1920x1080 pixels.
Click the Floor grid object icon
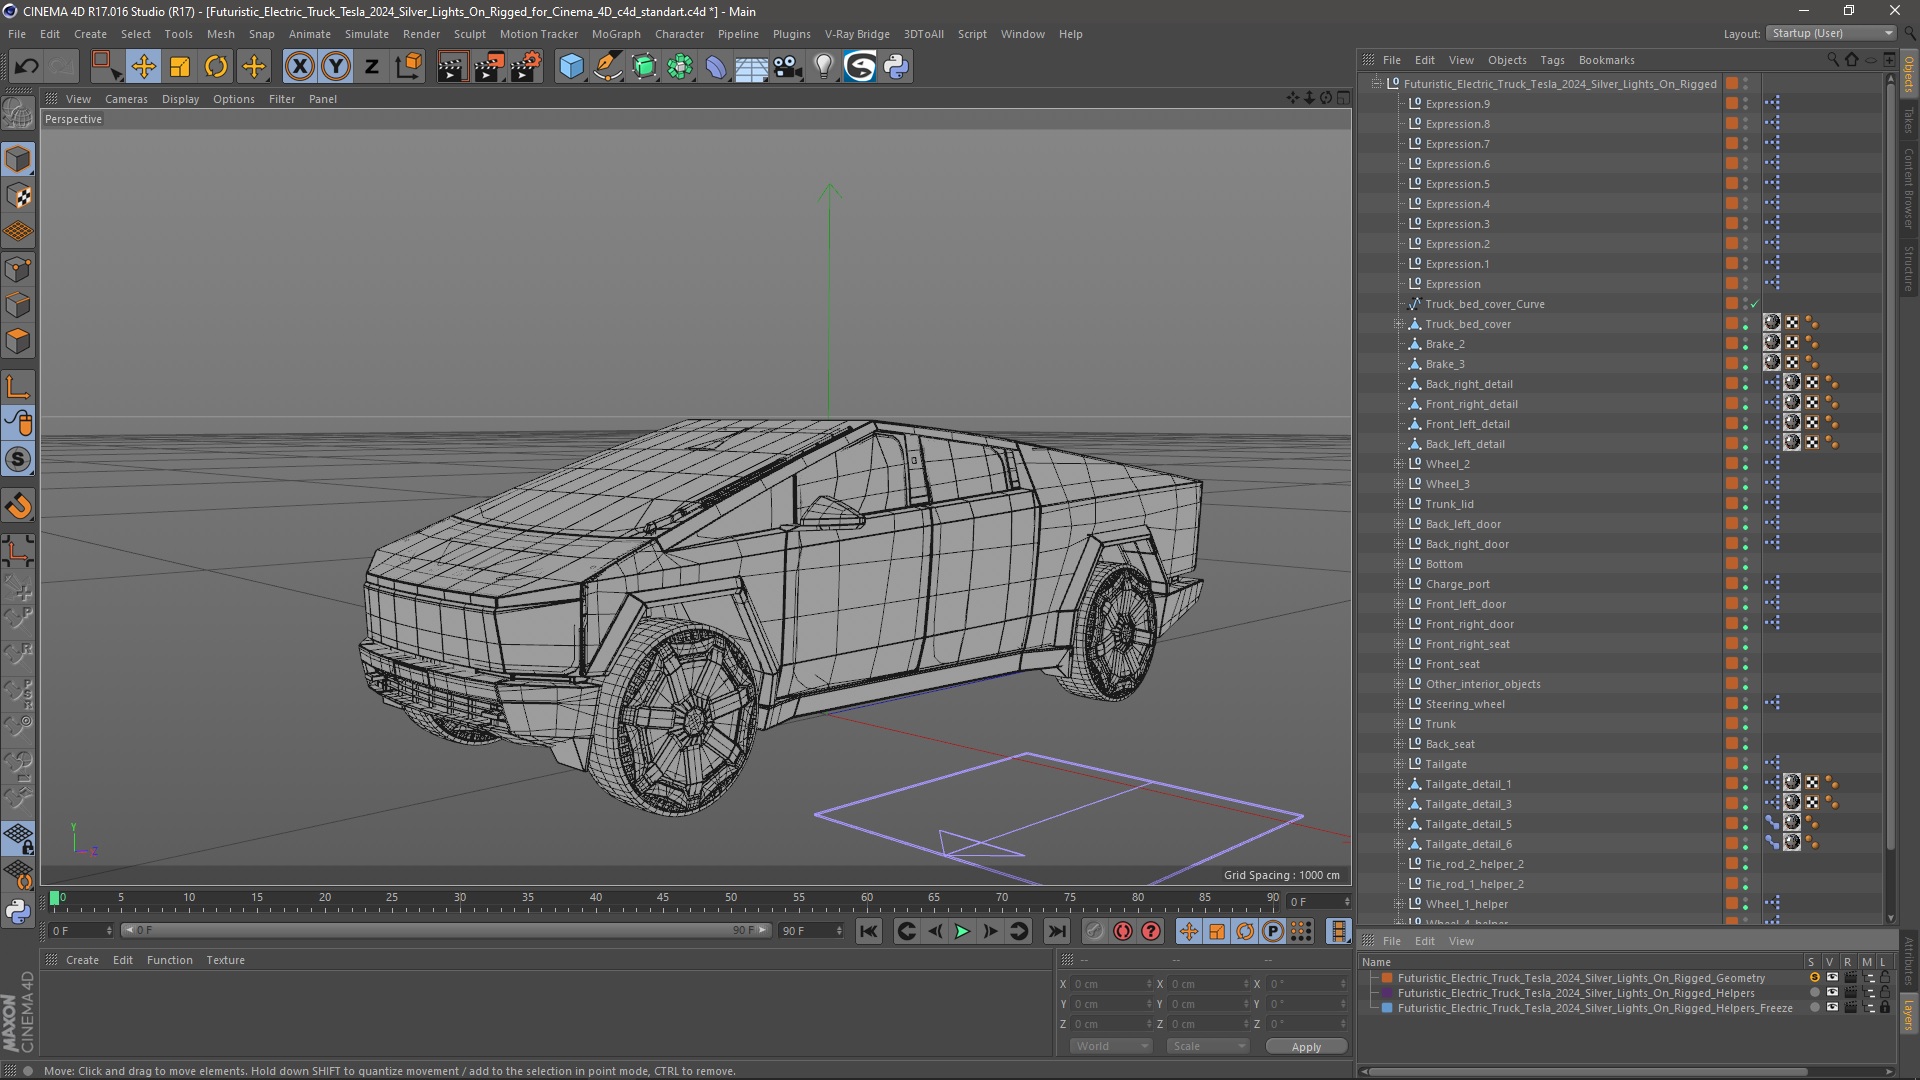[751, 67]
